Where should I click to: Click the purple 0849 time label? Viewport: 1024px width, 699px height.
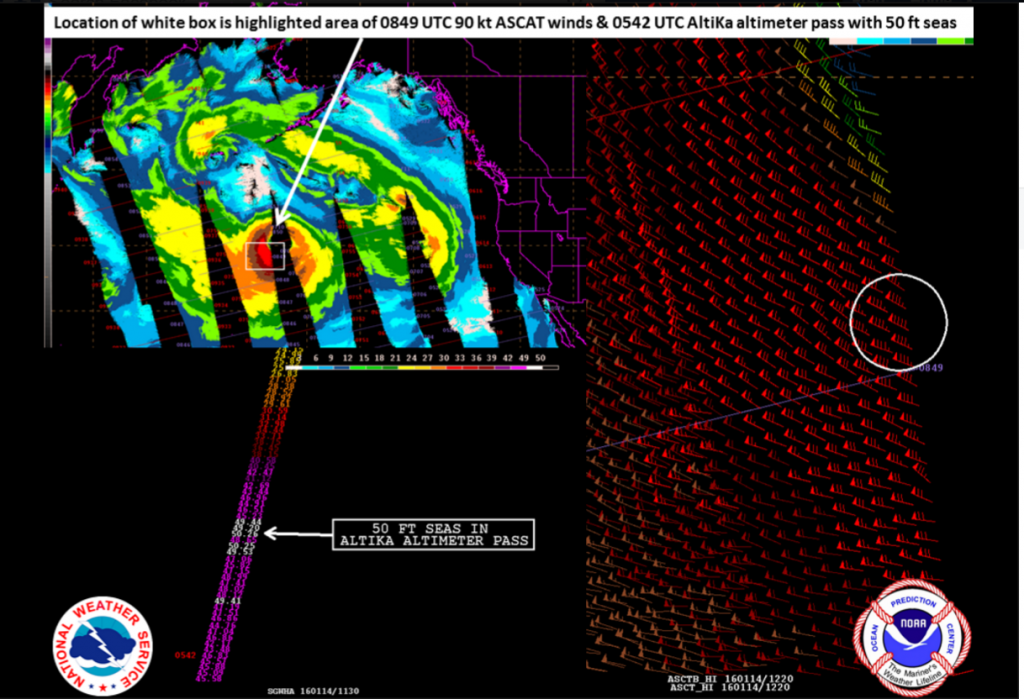929,368
